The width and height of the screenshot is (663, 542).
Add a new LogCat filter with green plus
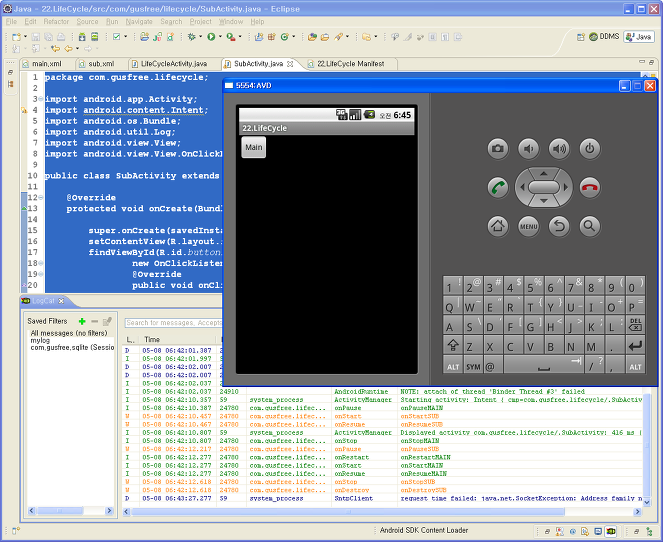point(82,322)
